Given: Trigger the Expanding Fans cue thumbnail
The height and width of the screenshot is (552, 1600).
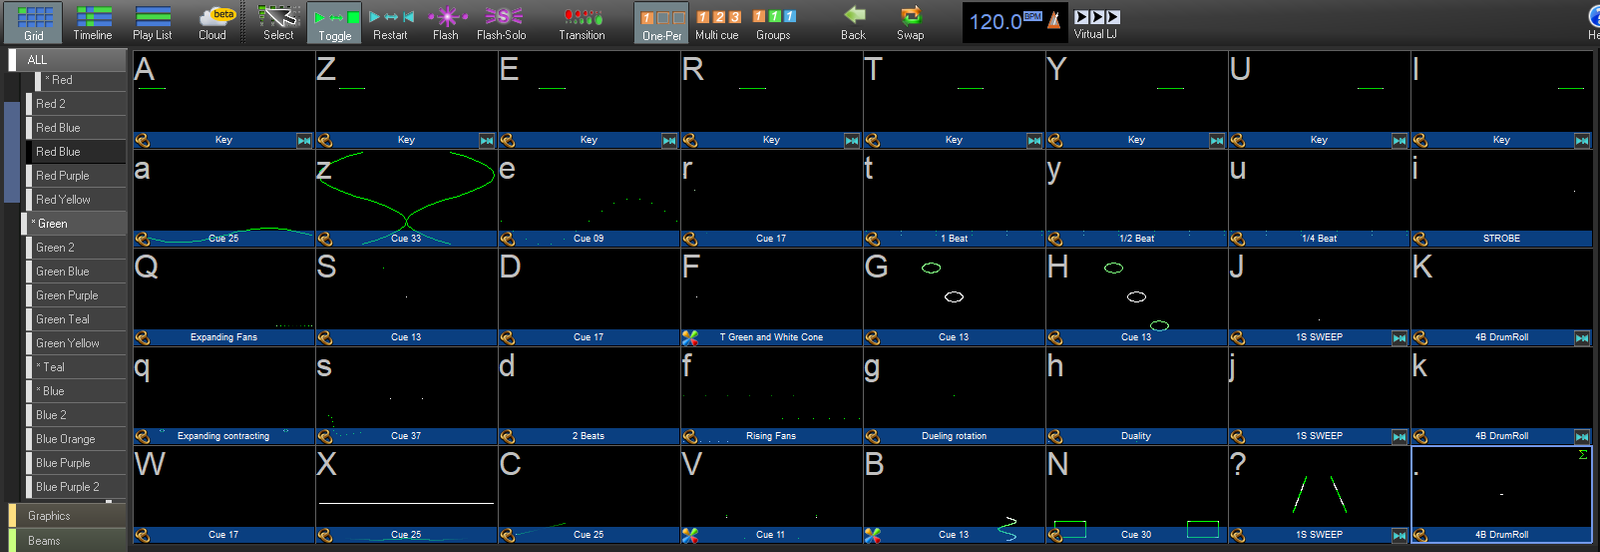Looking at the screenshot, I should (x=224, y=290).
